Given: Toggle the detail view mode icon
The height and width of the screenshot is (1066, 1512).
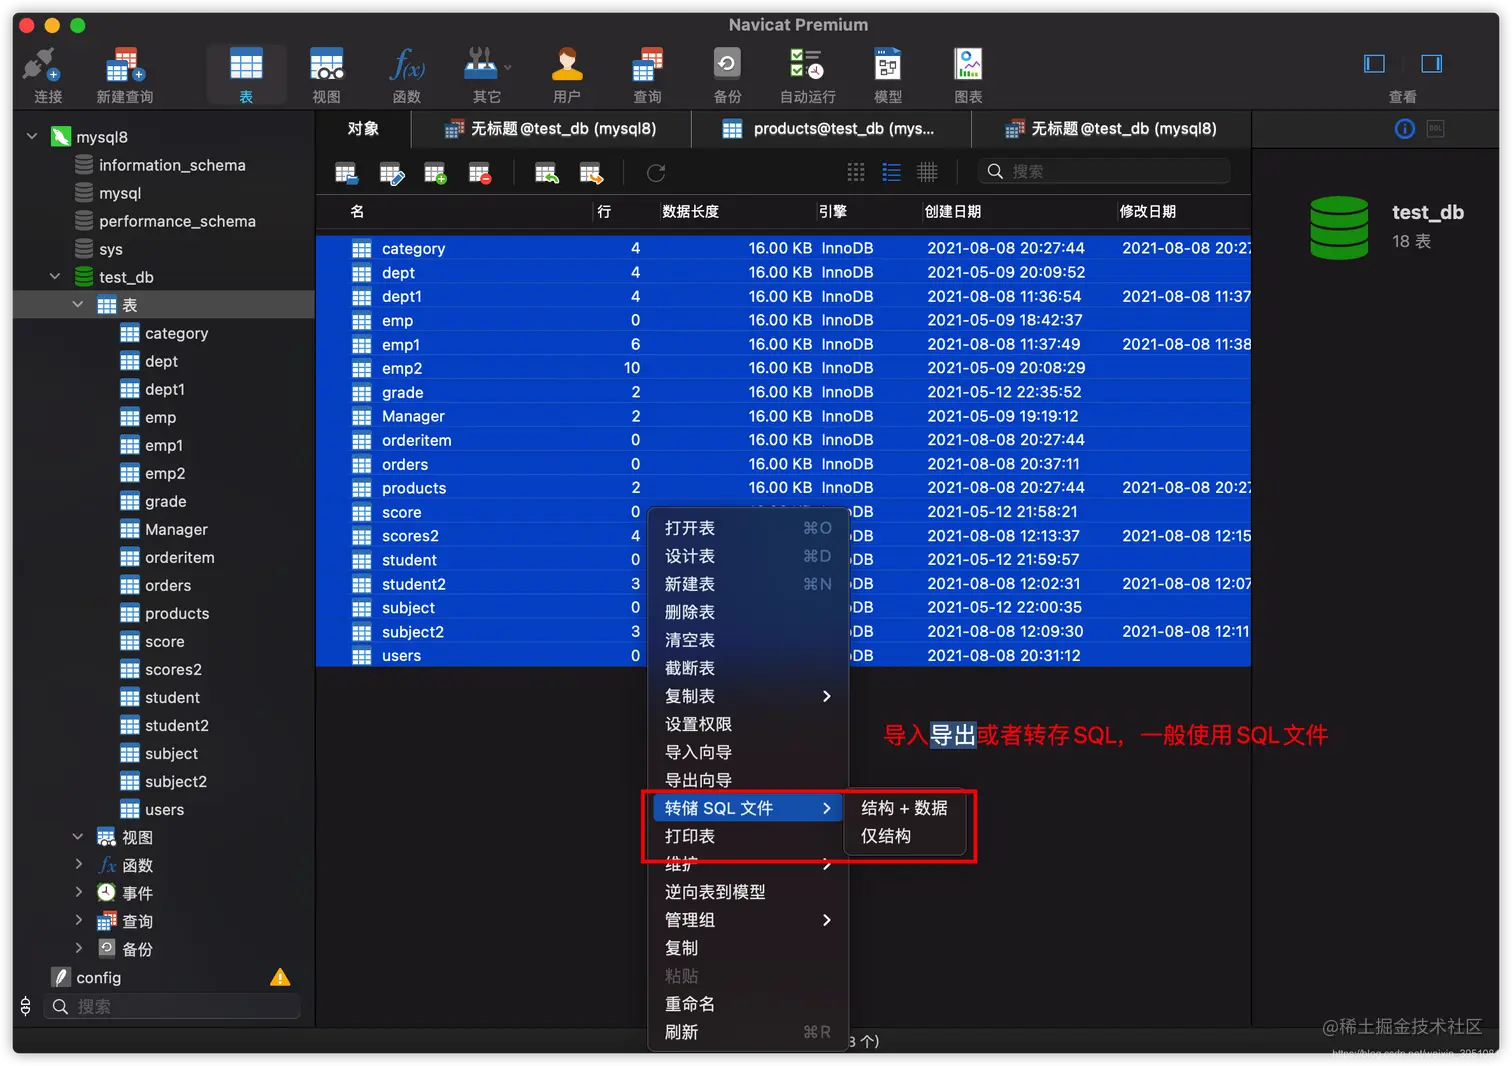Looking at the screenshot, I should pyautogui.click(x=927, y=171).
